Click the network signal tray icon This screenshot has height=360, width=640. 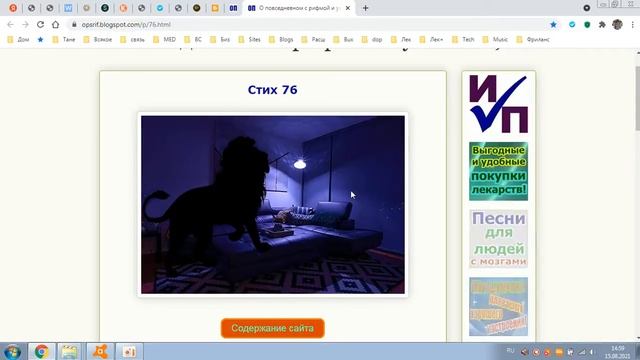click(582, 352)
